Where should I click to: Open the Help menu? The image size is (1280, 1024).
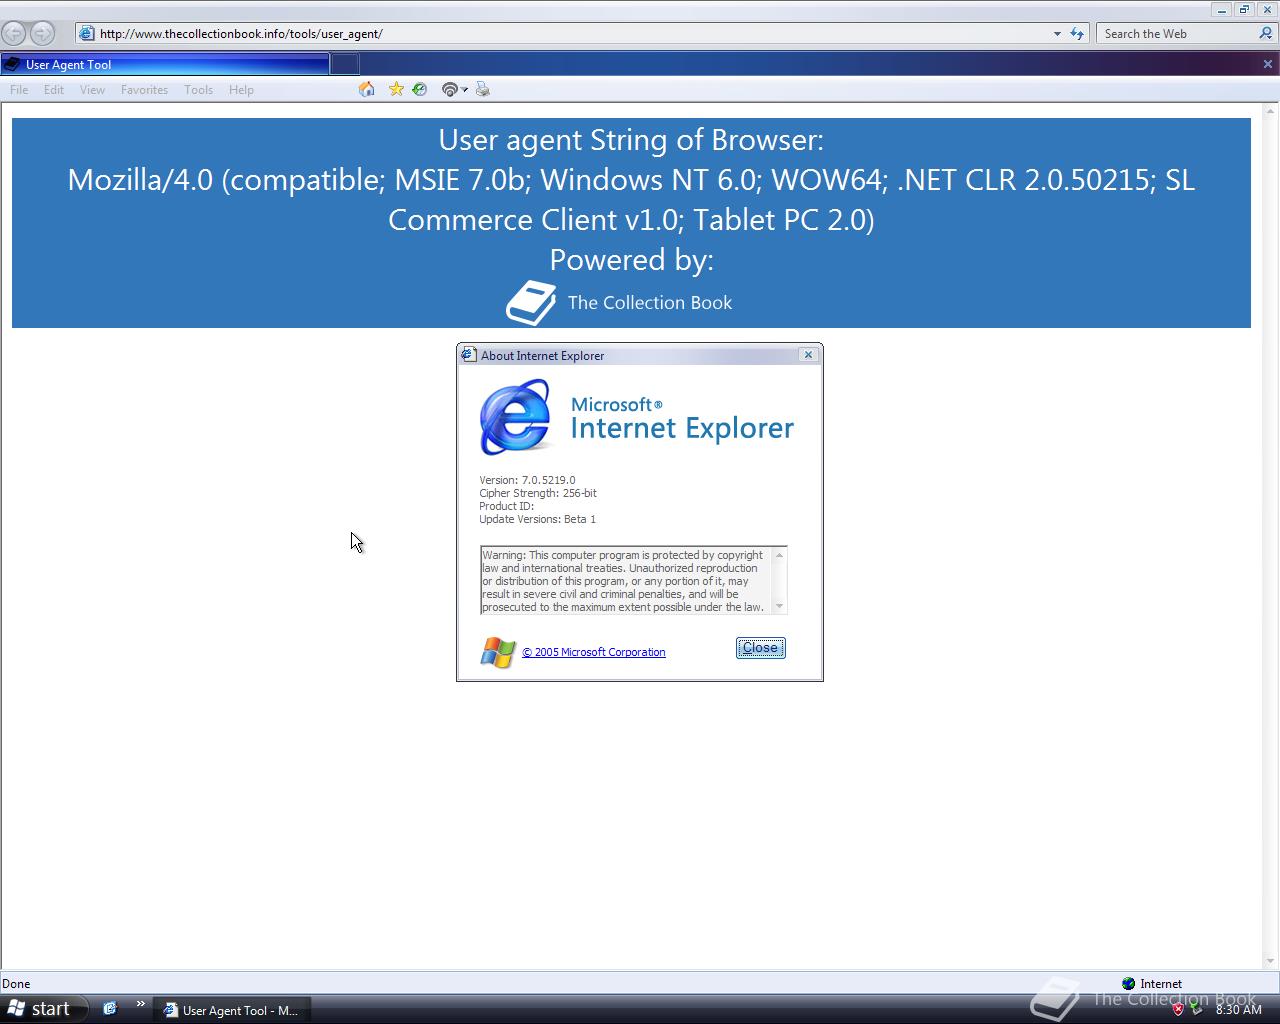pos(241,90)
